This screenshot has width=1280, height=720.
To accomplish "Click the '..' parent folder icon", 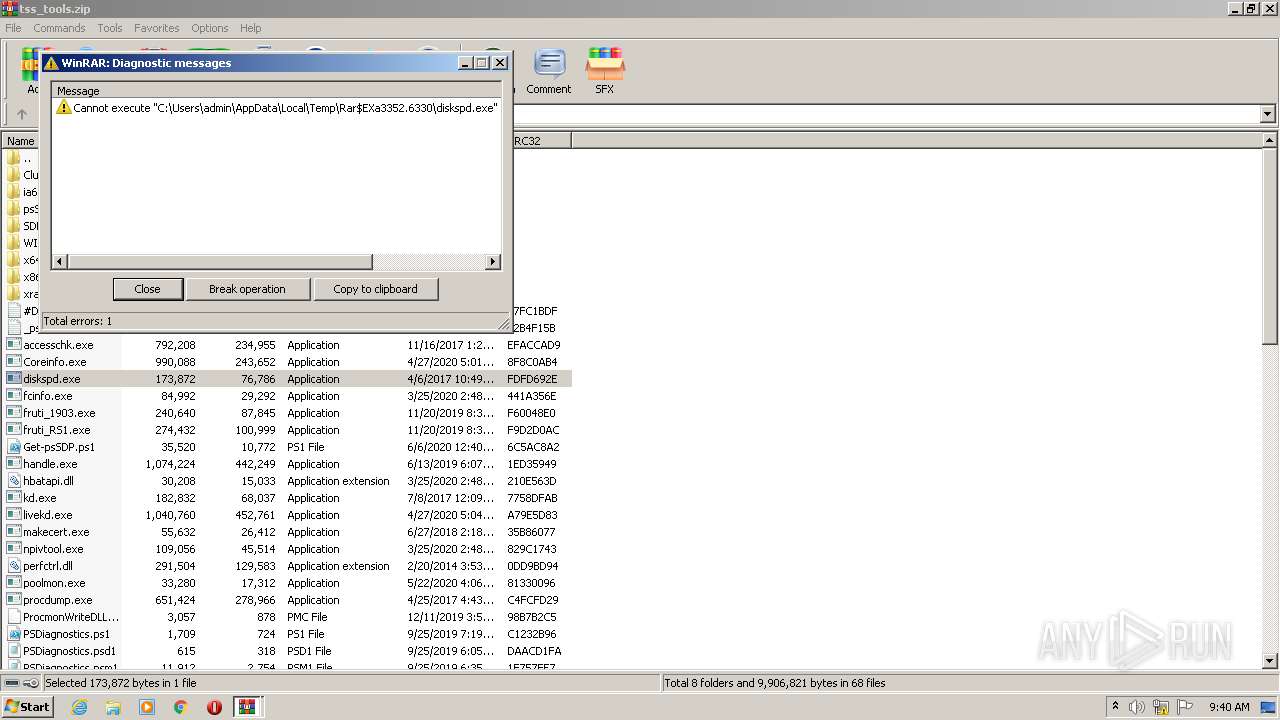I will [14, 158].
